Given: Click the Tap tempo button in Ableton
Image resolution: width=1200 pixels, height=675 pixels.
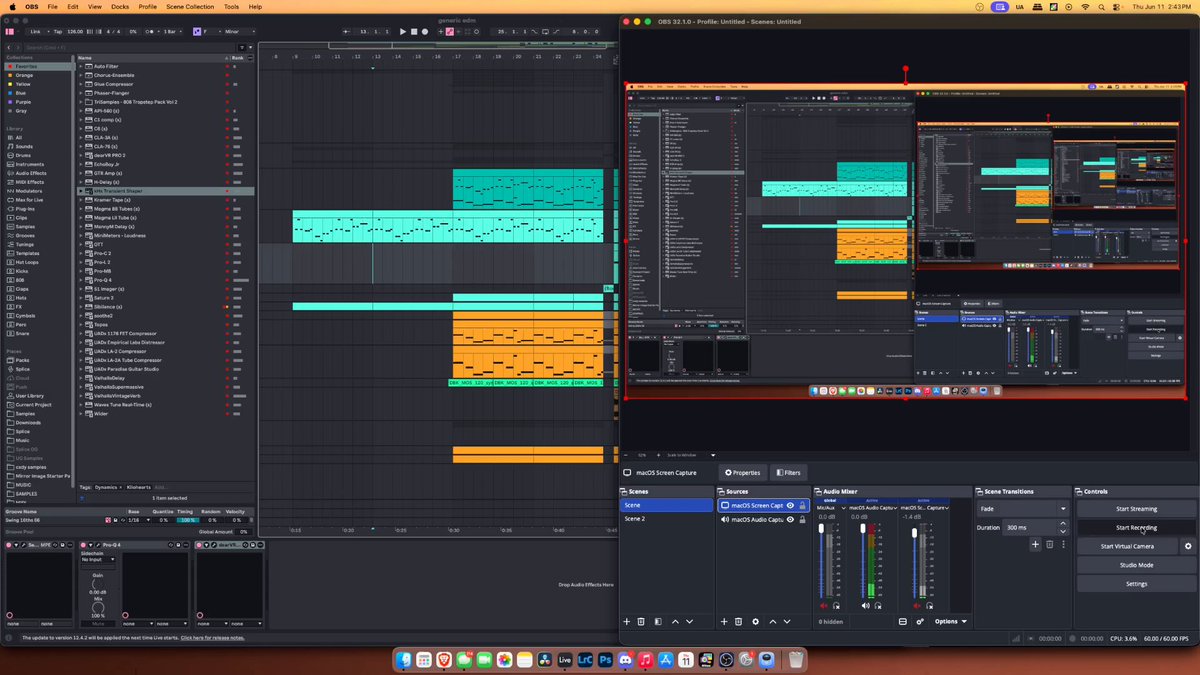Looking at the screenshot, I should point(57,32).
